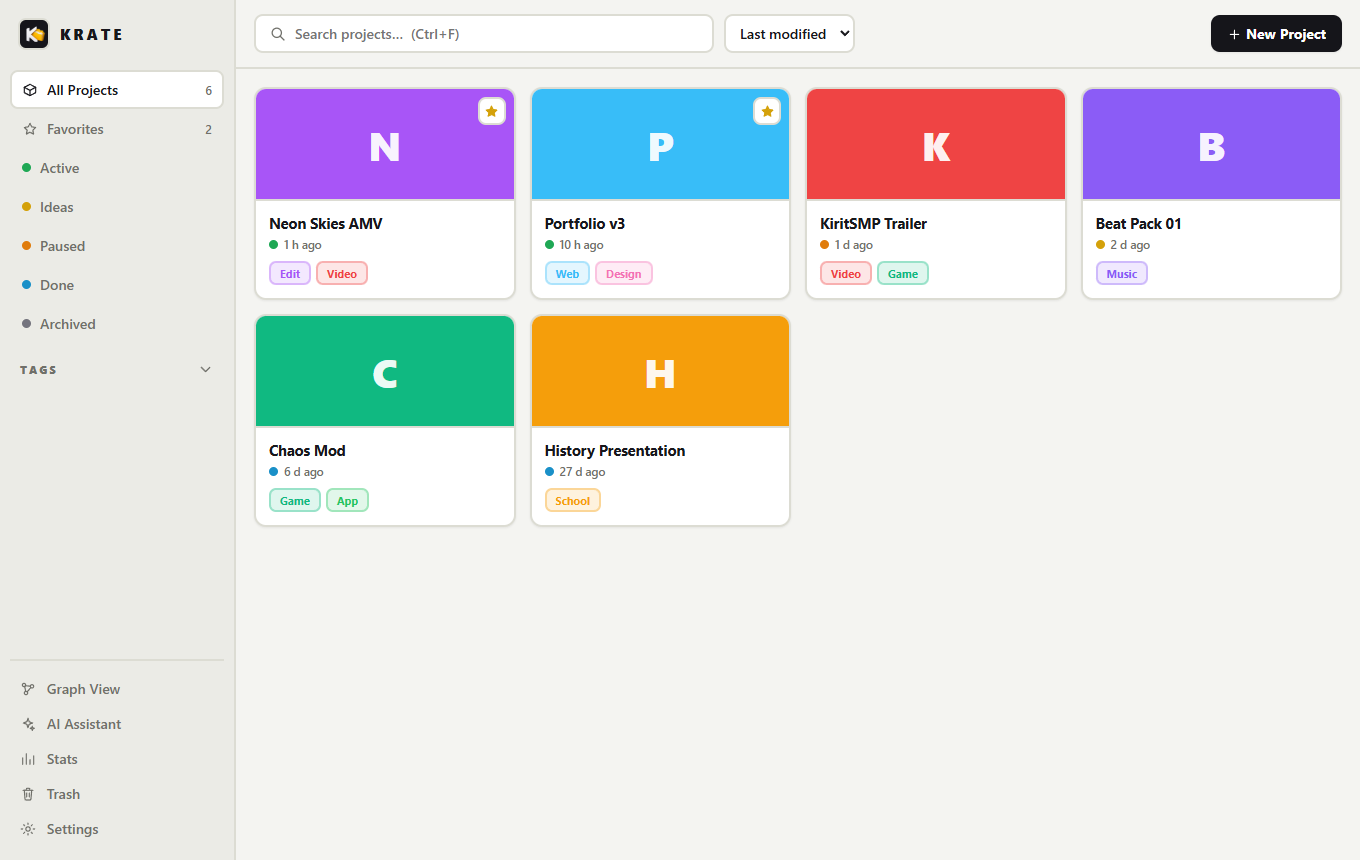Select the Web tag on Portfolio v3
Image resolution: width=1360 pixels, height=860 pixels.
pyautogui.click(x=567, y=273)
